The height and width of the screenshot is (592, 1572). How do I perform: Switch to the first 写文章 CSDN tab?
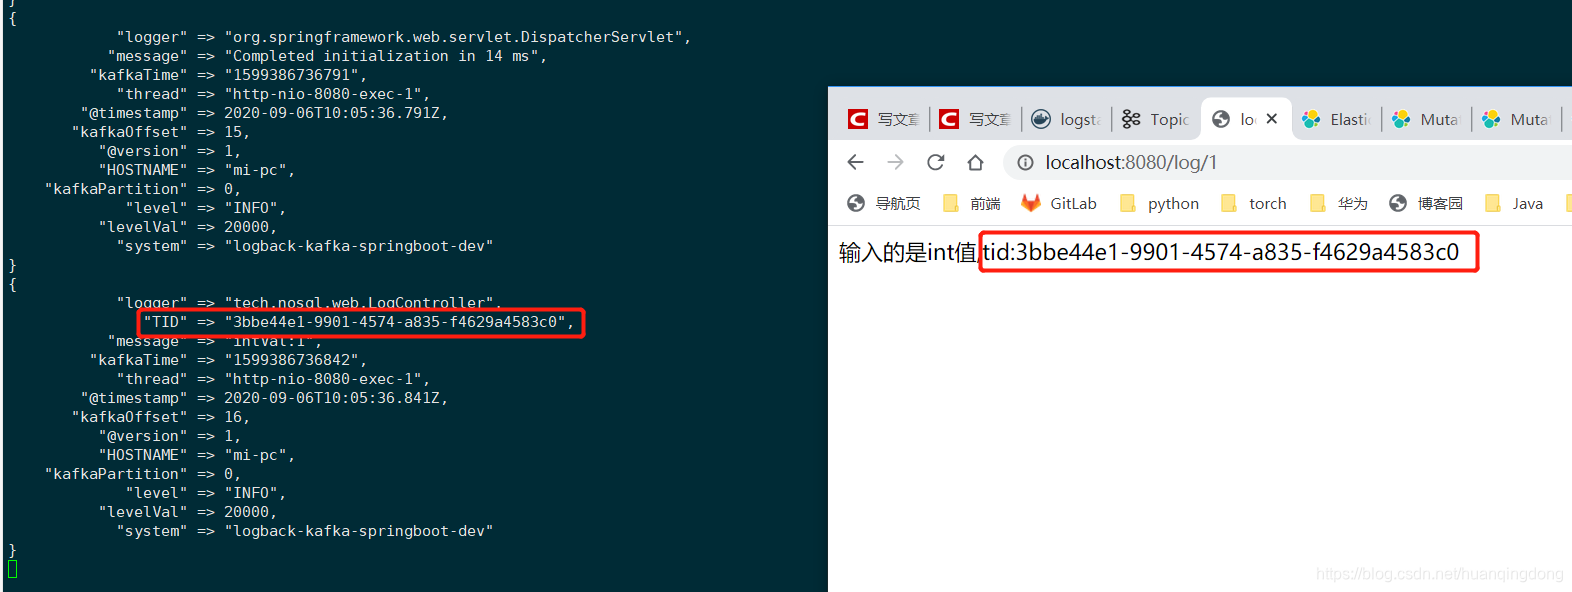tap(884, 119)
